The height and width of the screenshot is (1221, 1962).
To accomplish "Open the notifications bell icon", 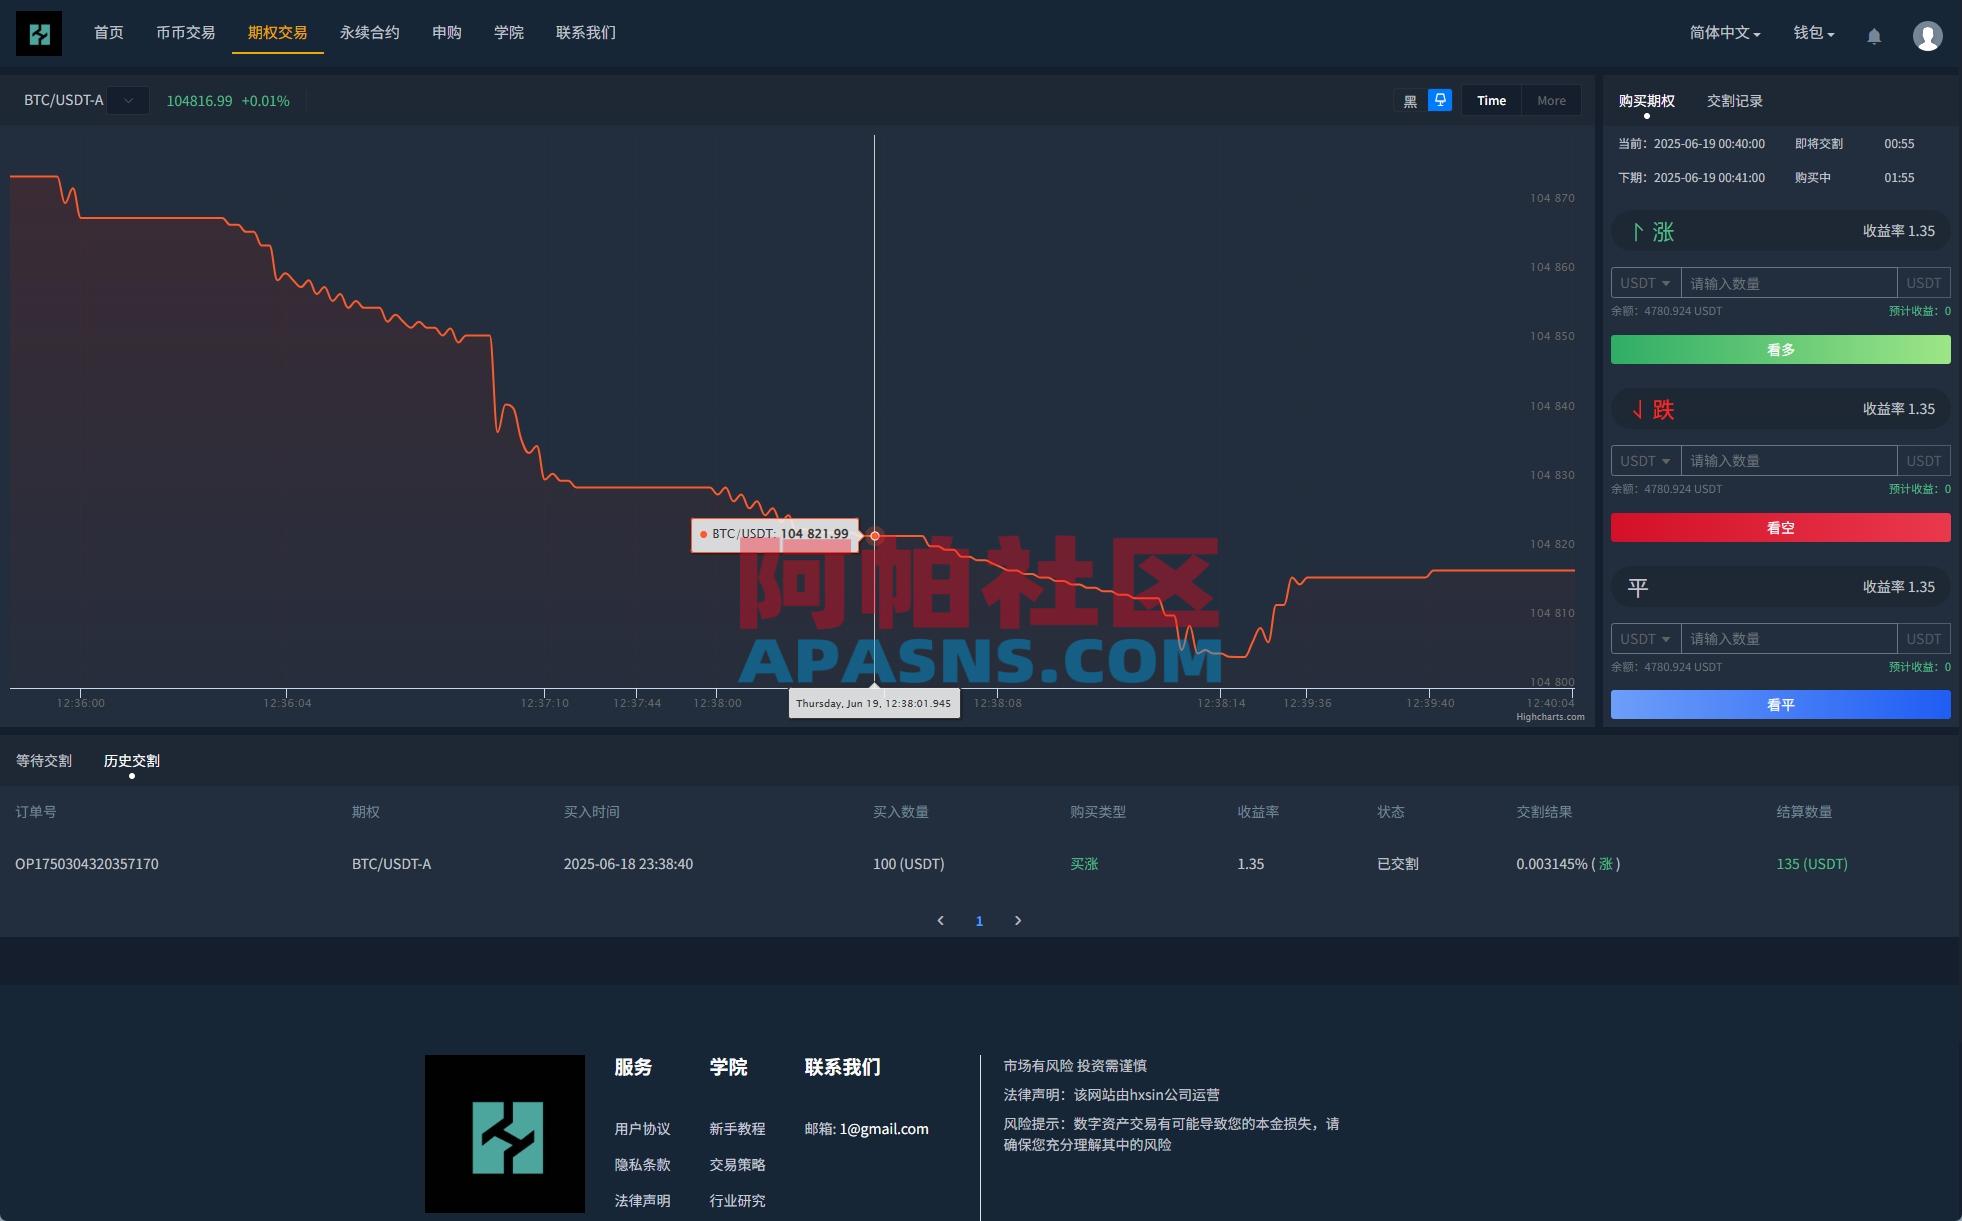I will 1875,35.
